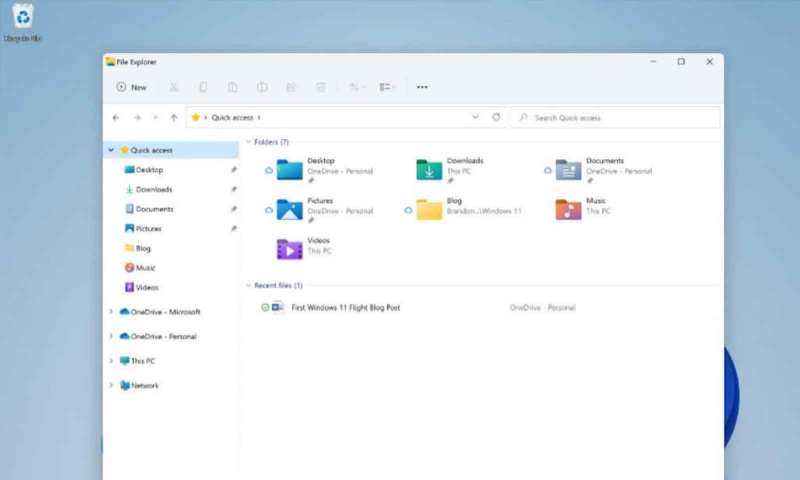Select the Videos folder icon in content pane
The width and height of the screenshot is (800, 480).
click(x=289, y=249)
